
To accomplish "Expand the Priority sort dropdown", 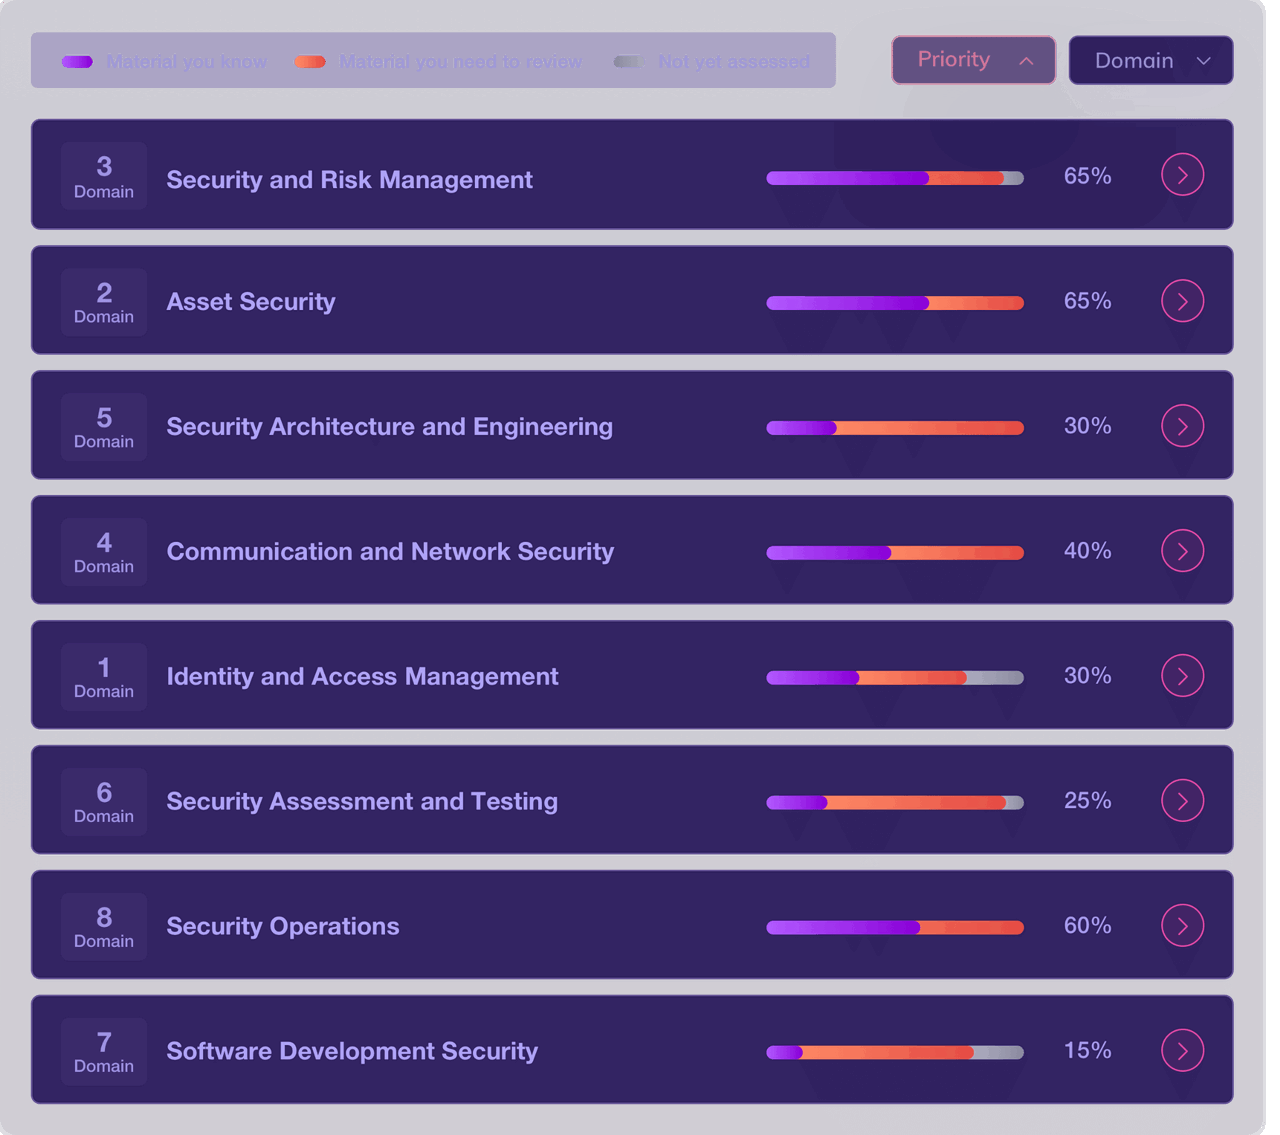I will pyautogui.click(x=973, y=60).
